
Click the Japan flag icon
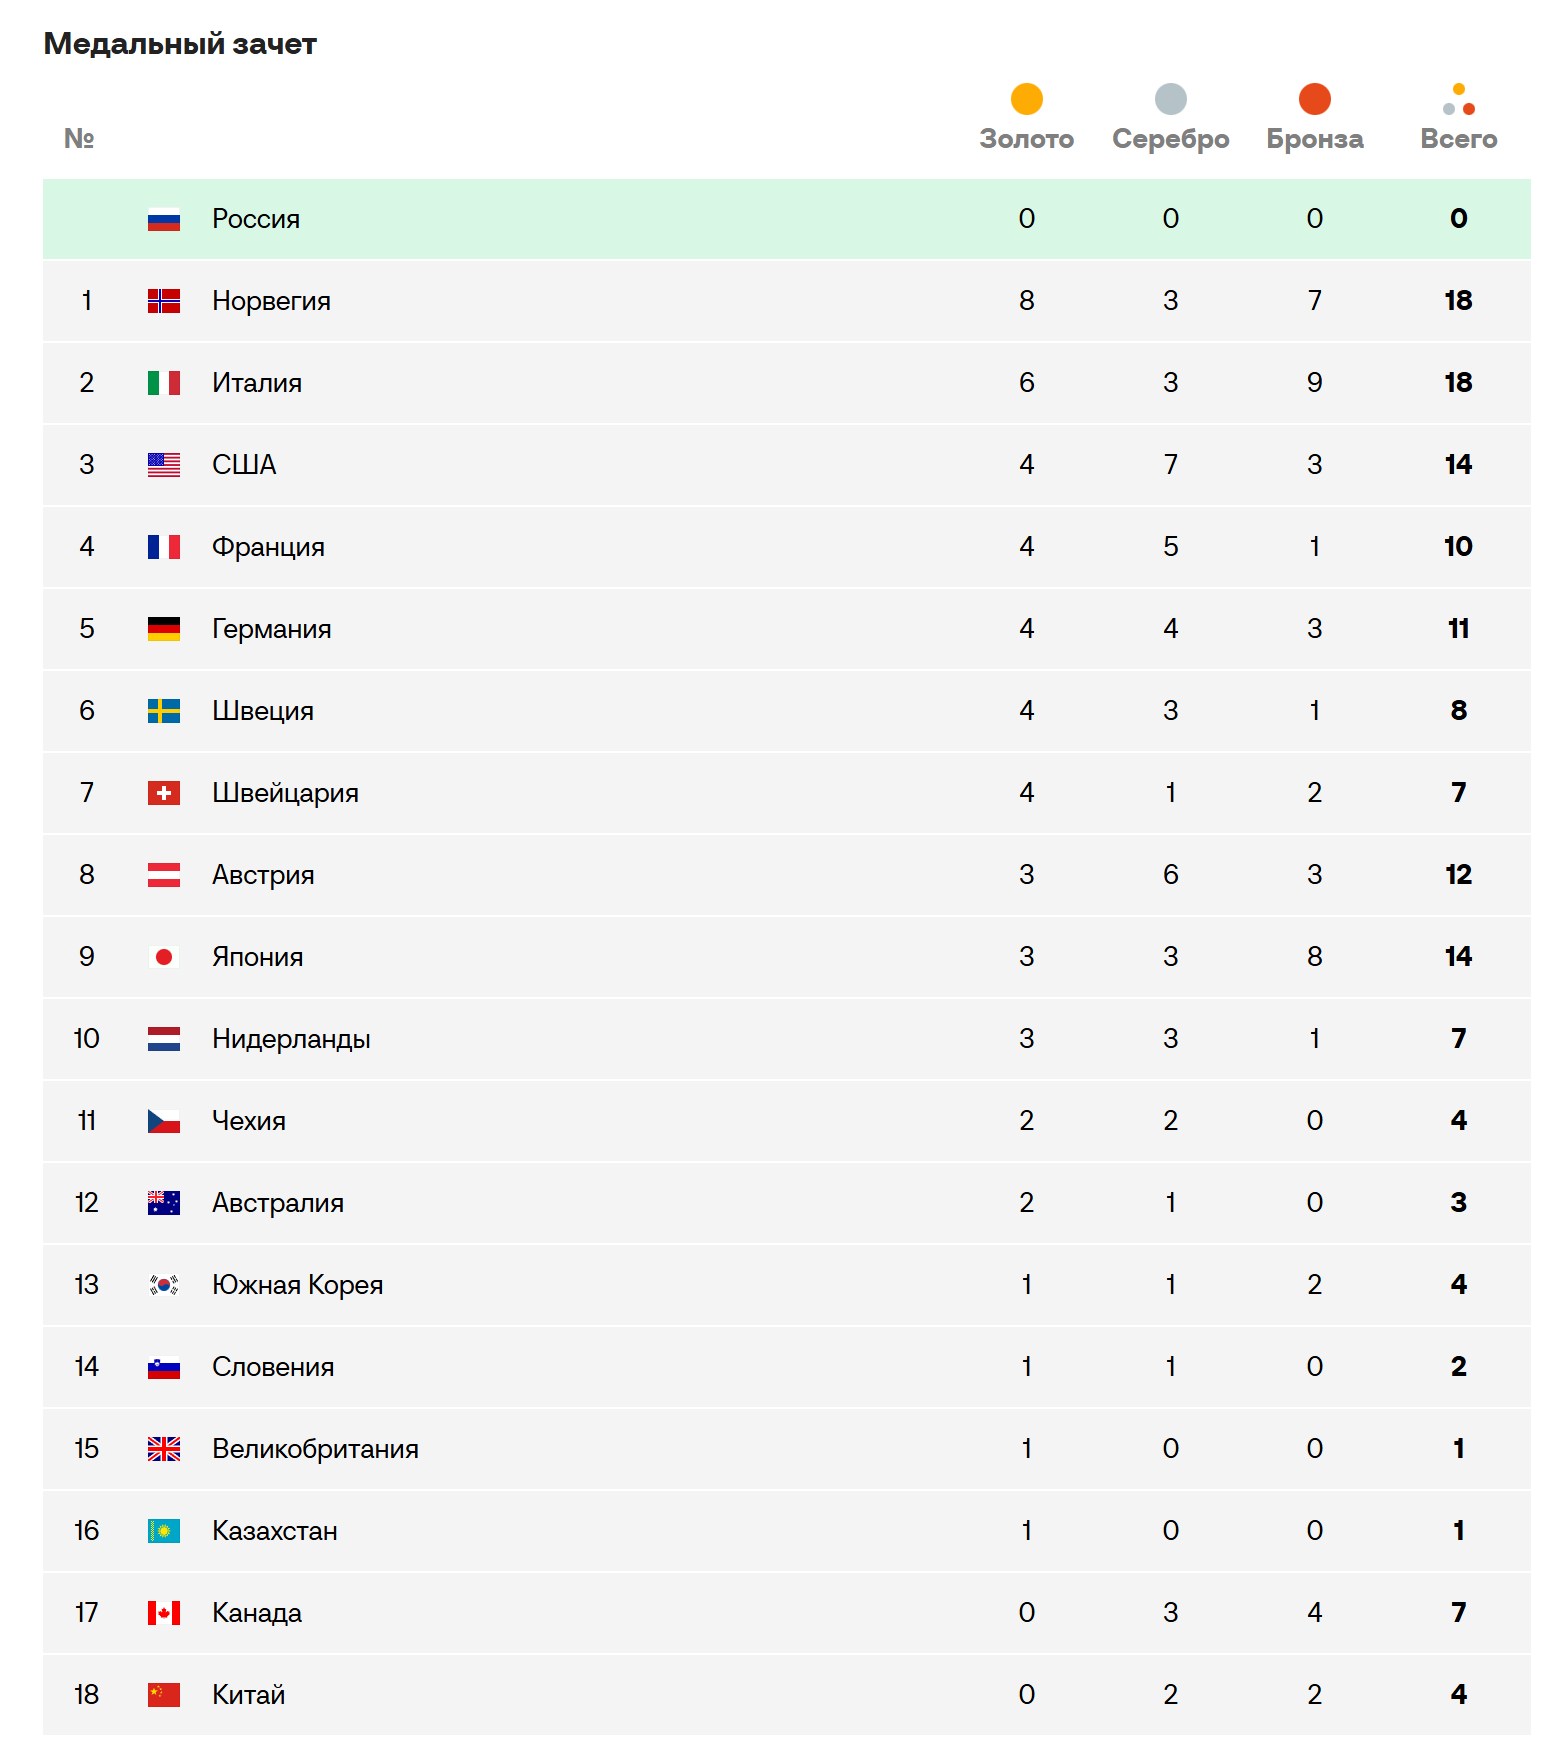[x=164, y=957]
